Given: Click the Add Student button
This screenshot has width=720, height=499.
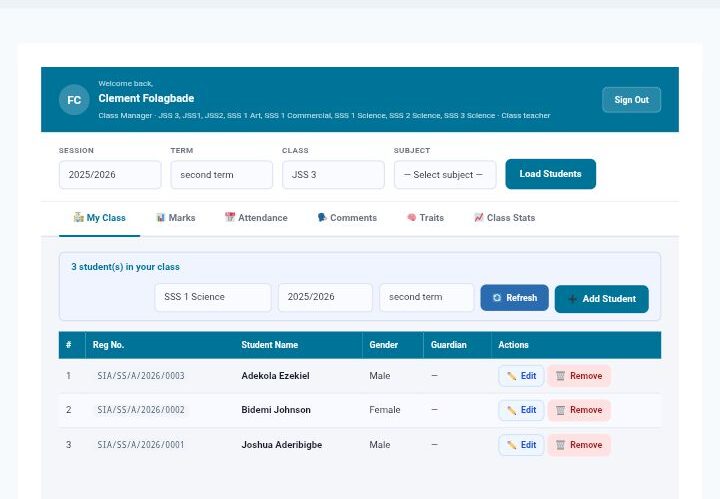Looking at the screenshot, I should coord(602,299).
